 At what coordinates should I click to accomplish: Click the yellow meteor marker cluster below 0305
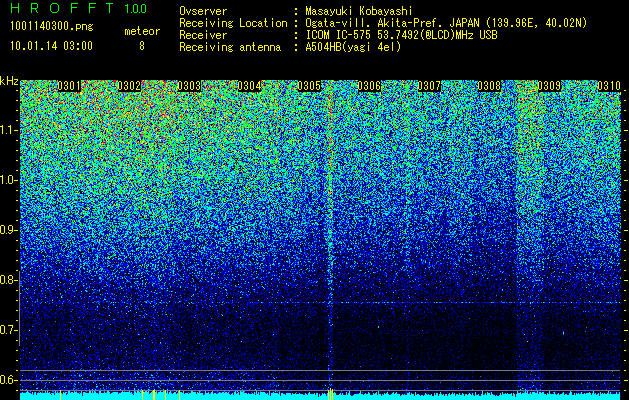(330, 394)
